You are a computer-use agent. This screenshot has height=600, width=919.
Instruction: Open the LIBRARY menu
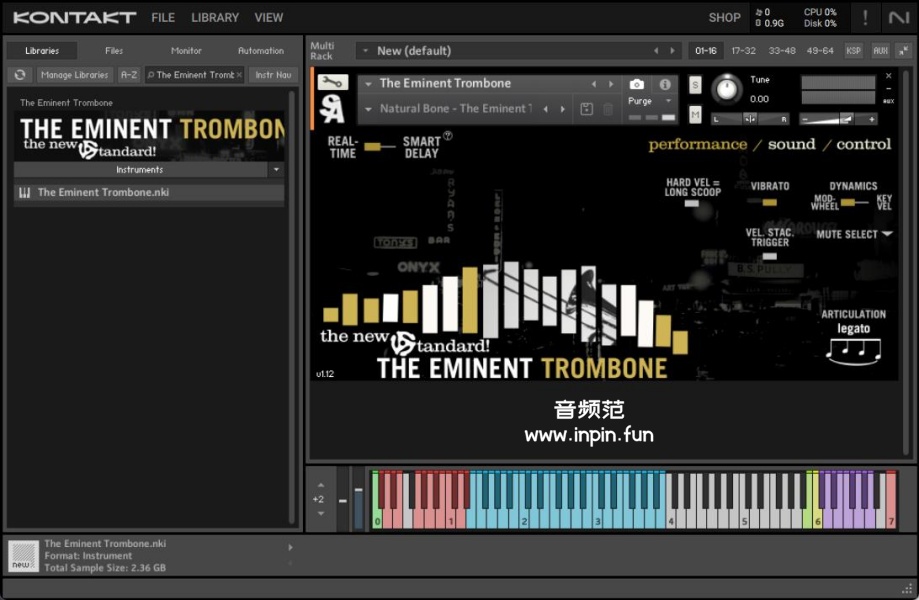click(215, 18)
